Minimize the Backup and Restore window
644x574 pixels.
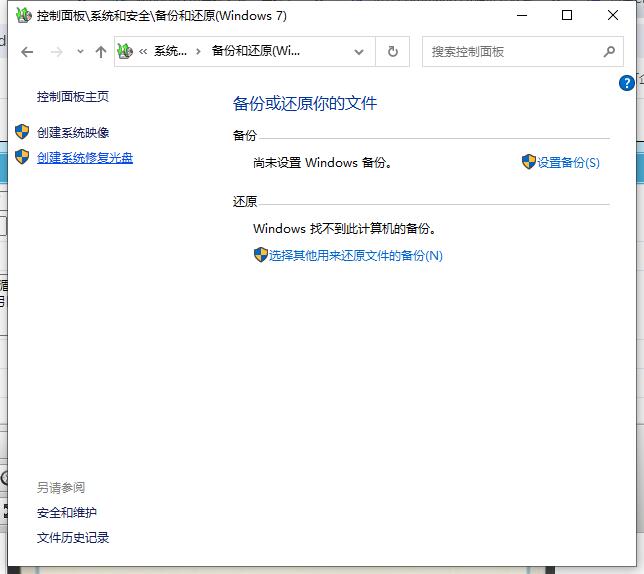point(522,16)
